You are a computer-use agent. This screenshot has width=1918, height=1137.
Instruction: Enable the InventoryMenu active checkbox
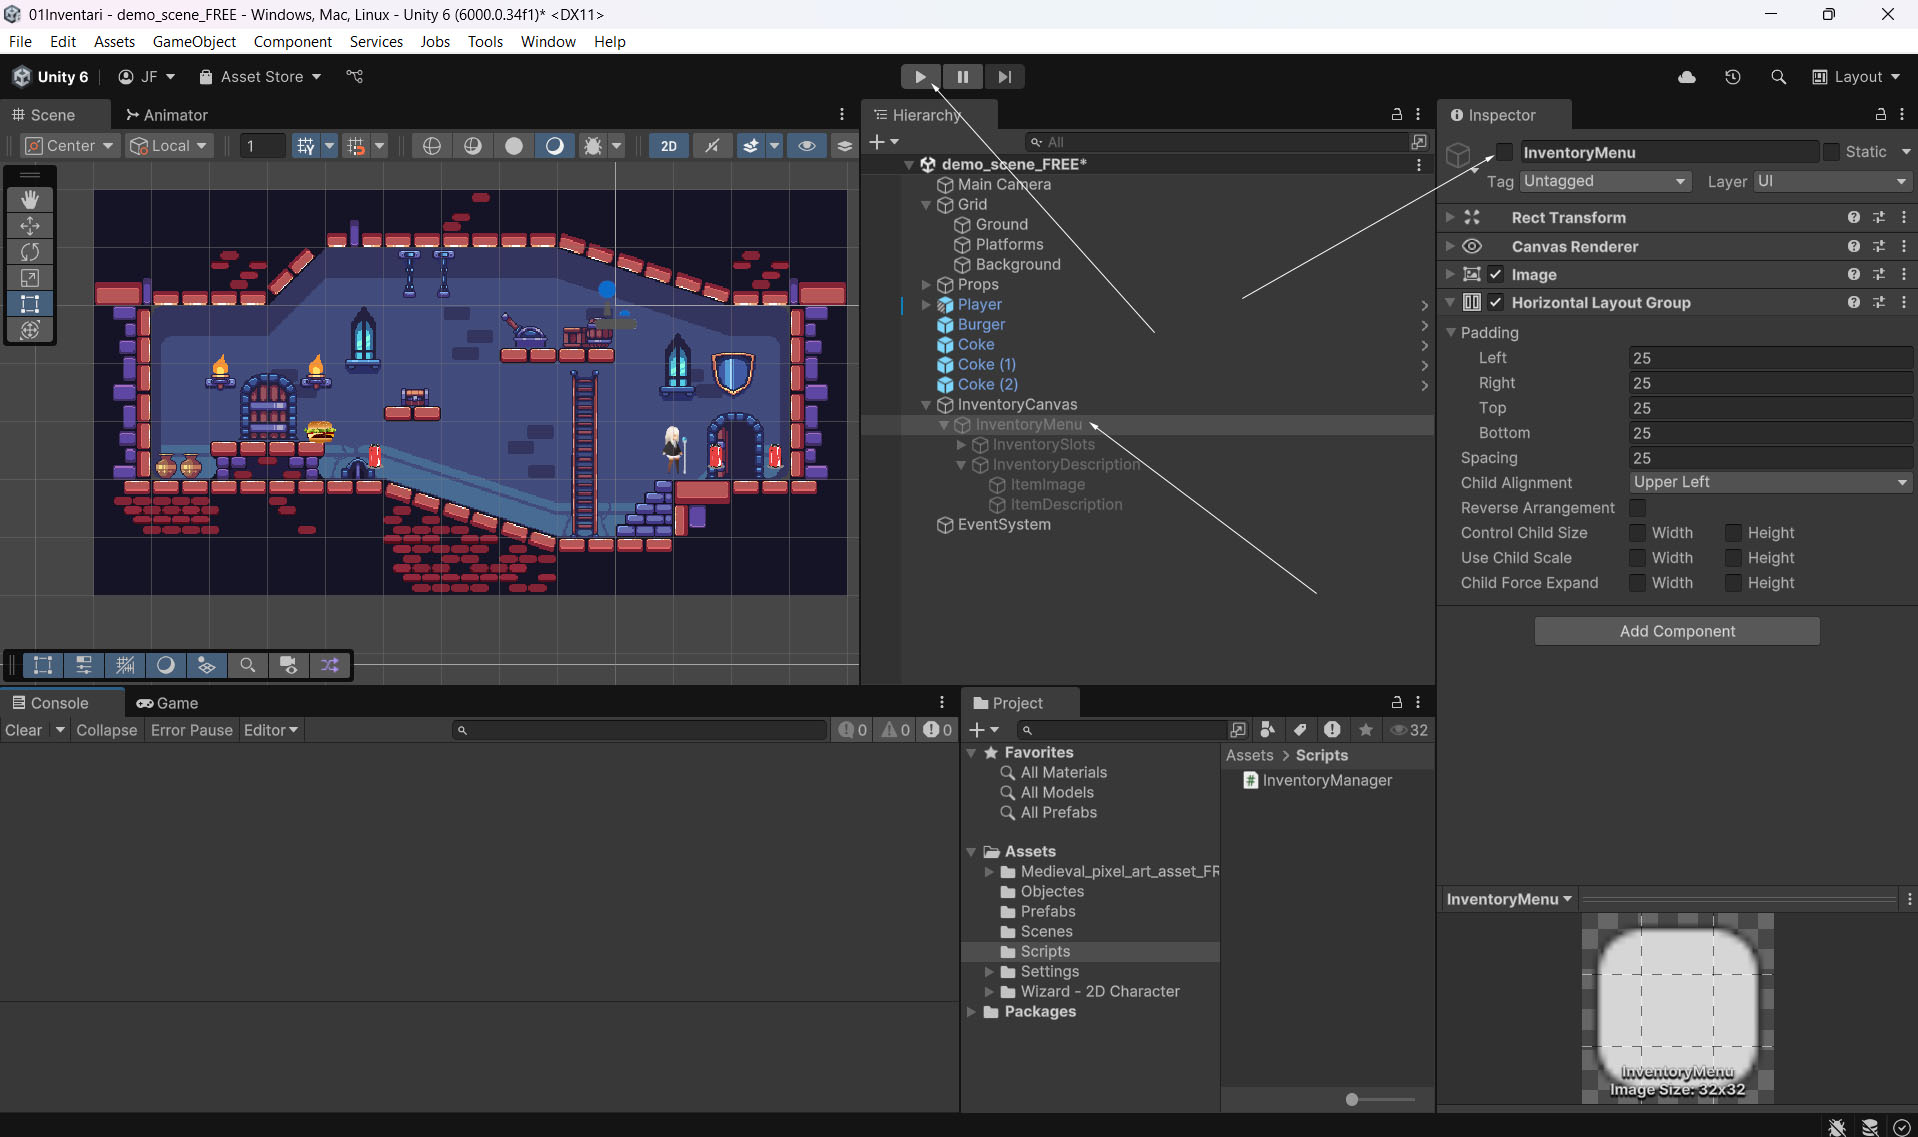click(x=1505, y=152)
